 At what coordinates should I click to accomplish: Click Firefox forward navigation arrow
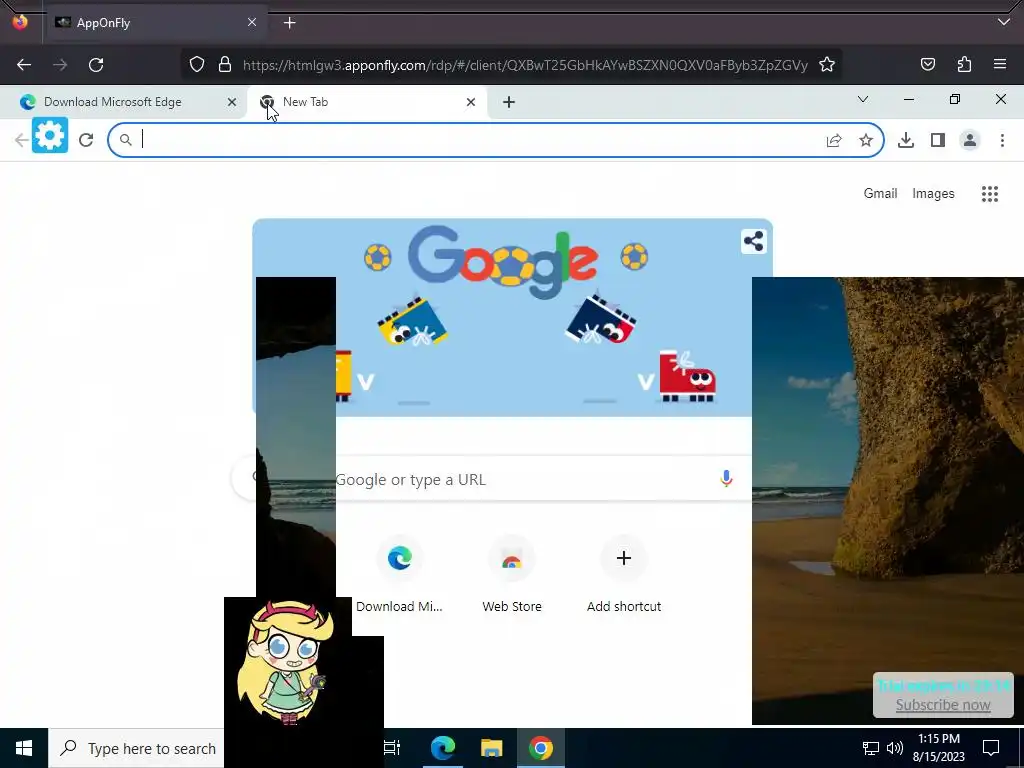(x=60, y=65)
